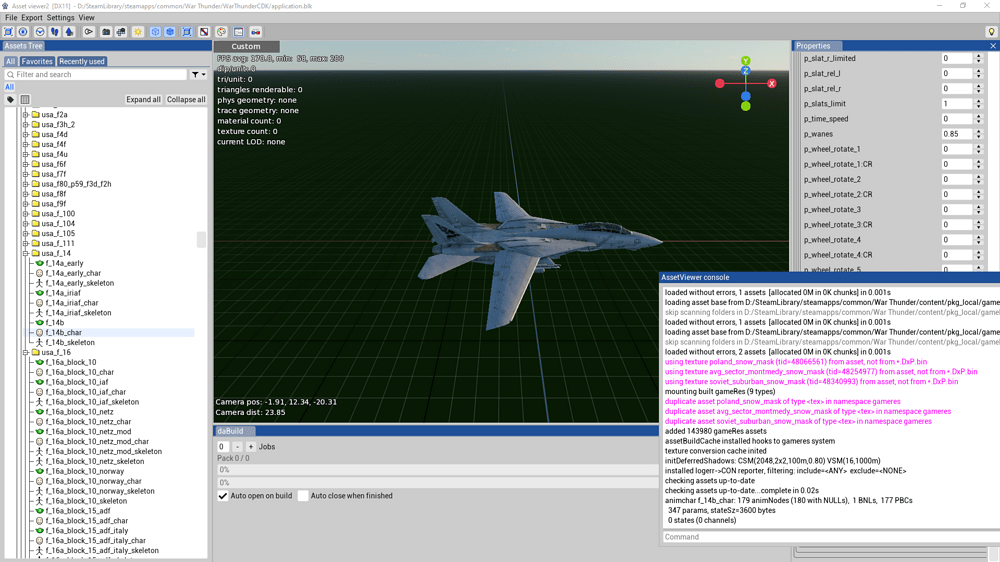This screenshot has height=562, width=1000.
Task: Click the blue All filter label
Action: pos(10,87)
